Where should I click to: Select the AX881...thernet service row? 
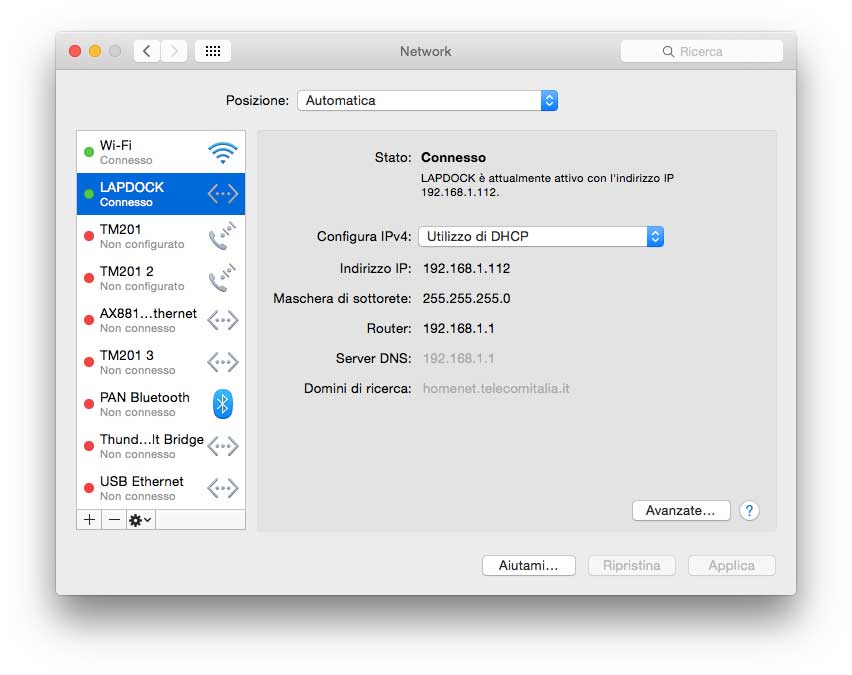[161, 320]
